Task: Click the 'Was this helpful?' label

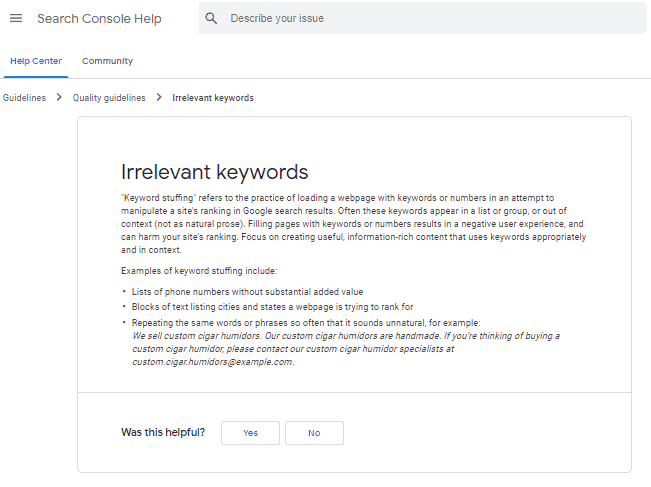Action: (163, 433)
